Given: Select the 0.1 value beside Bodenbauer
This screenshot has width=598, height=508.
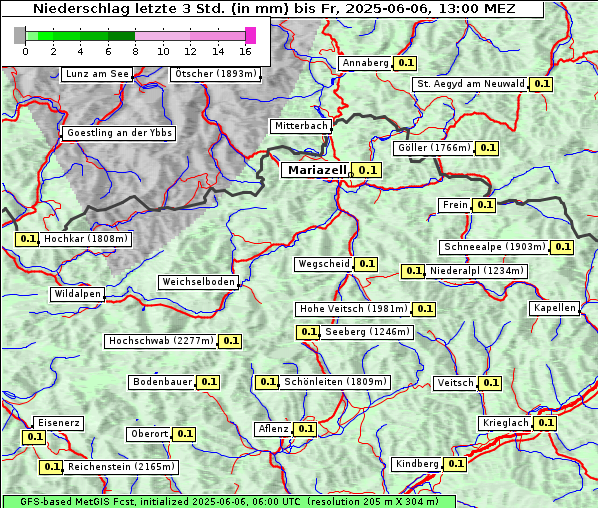Looking at the screenshot, I should pos(208,382).
